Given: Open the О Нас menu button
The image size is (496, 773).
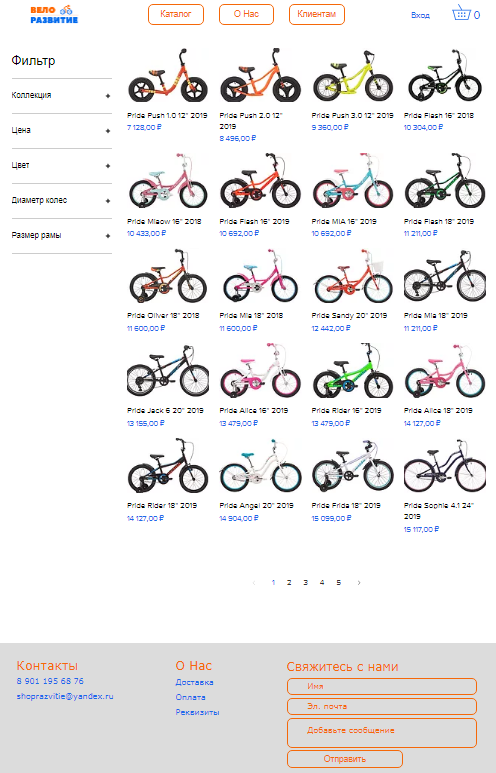Looking at the screenshot, I should [247, 14].
